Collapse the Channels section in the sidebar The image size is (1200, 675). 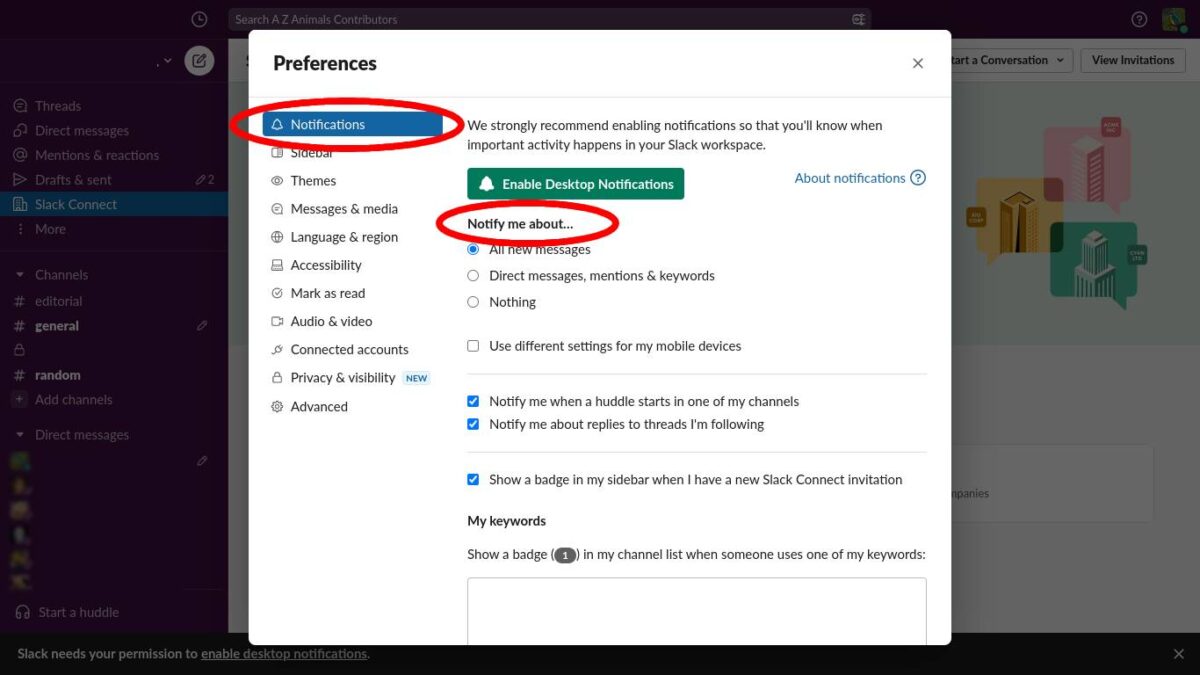[19, 275]
